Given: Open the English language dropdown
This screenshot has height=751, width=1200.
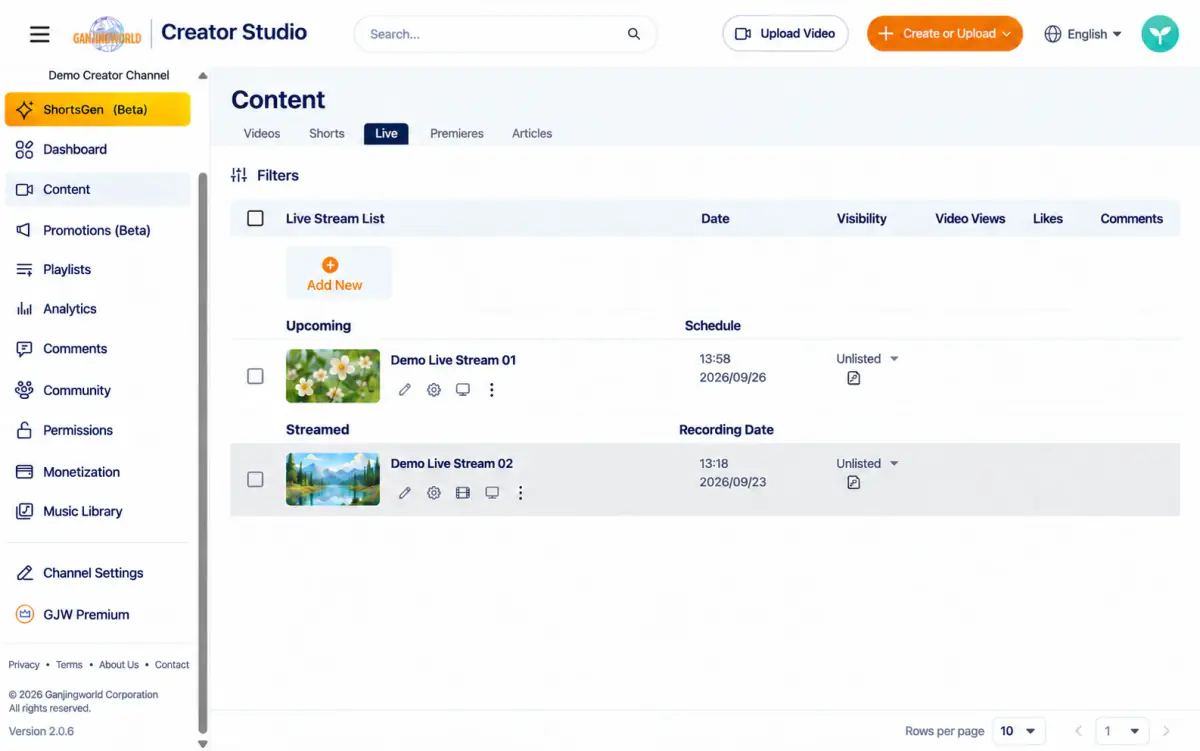Looking at the screenshot, I should pos(1083,34).
